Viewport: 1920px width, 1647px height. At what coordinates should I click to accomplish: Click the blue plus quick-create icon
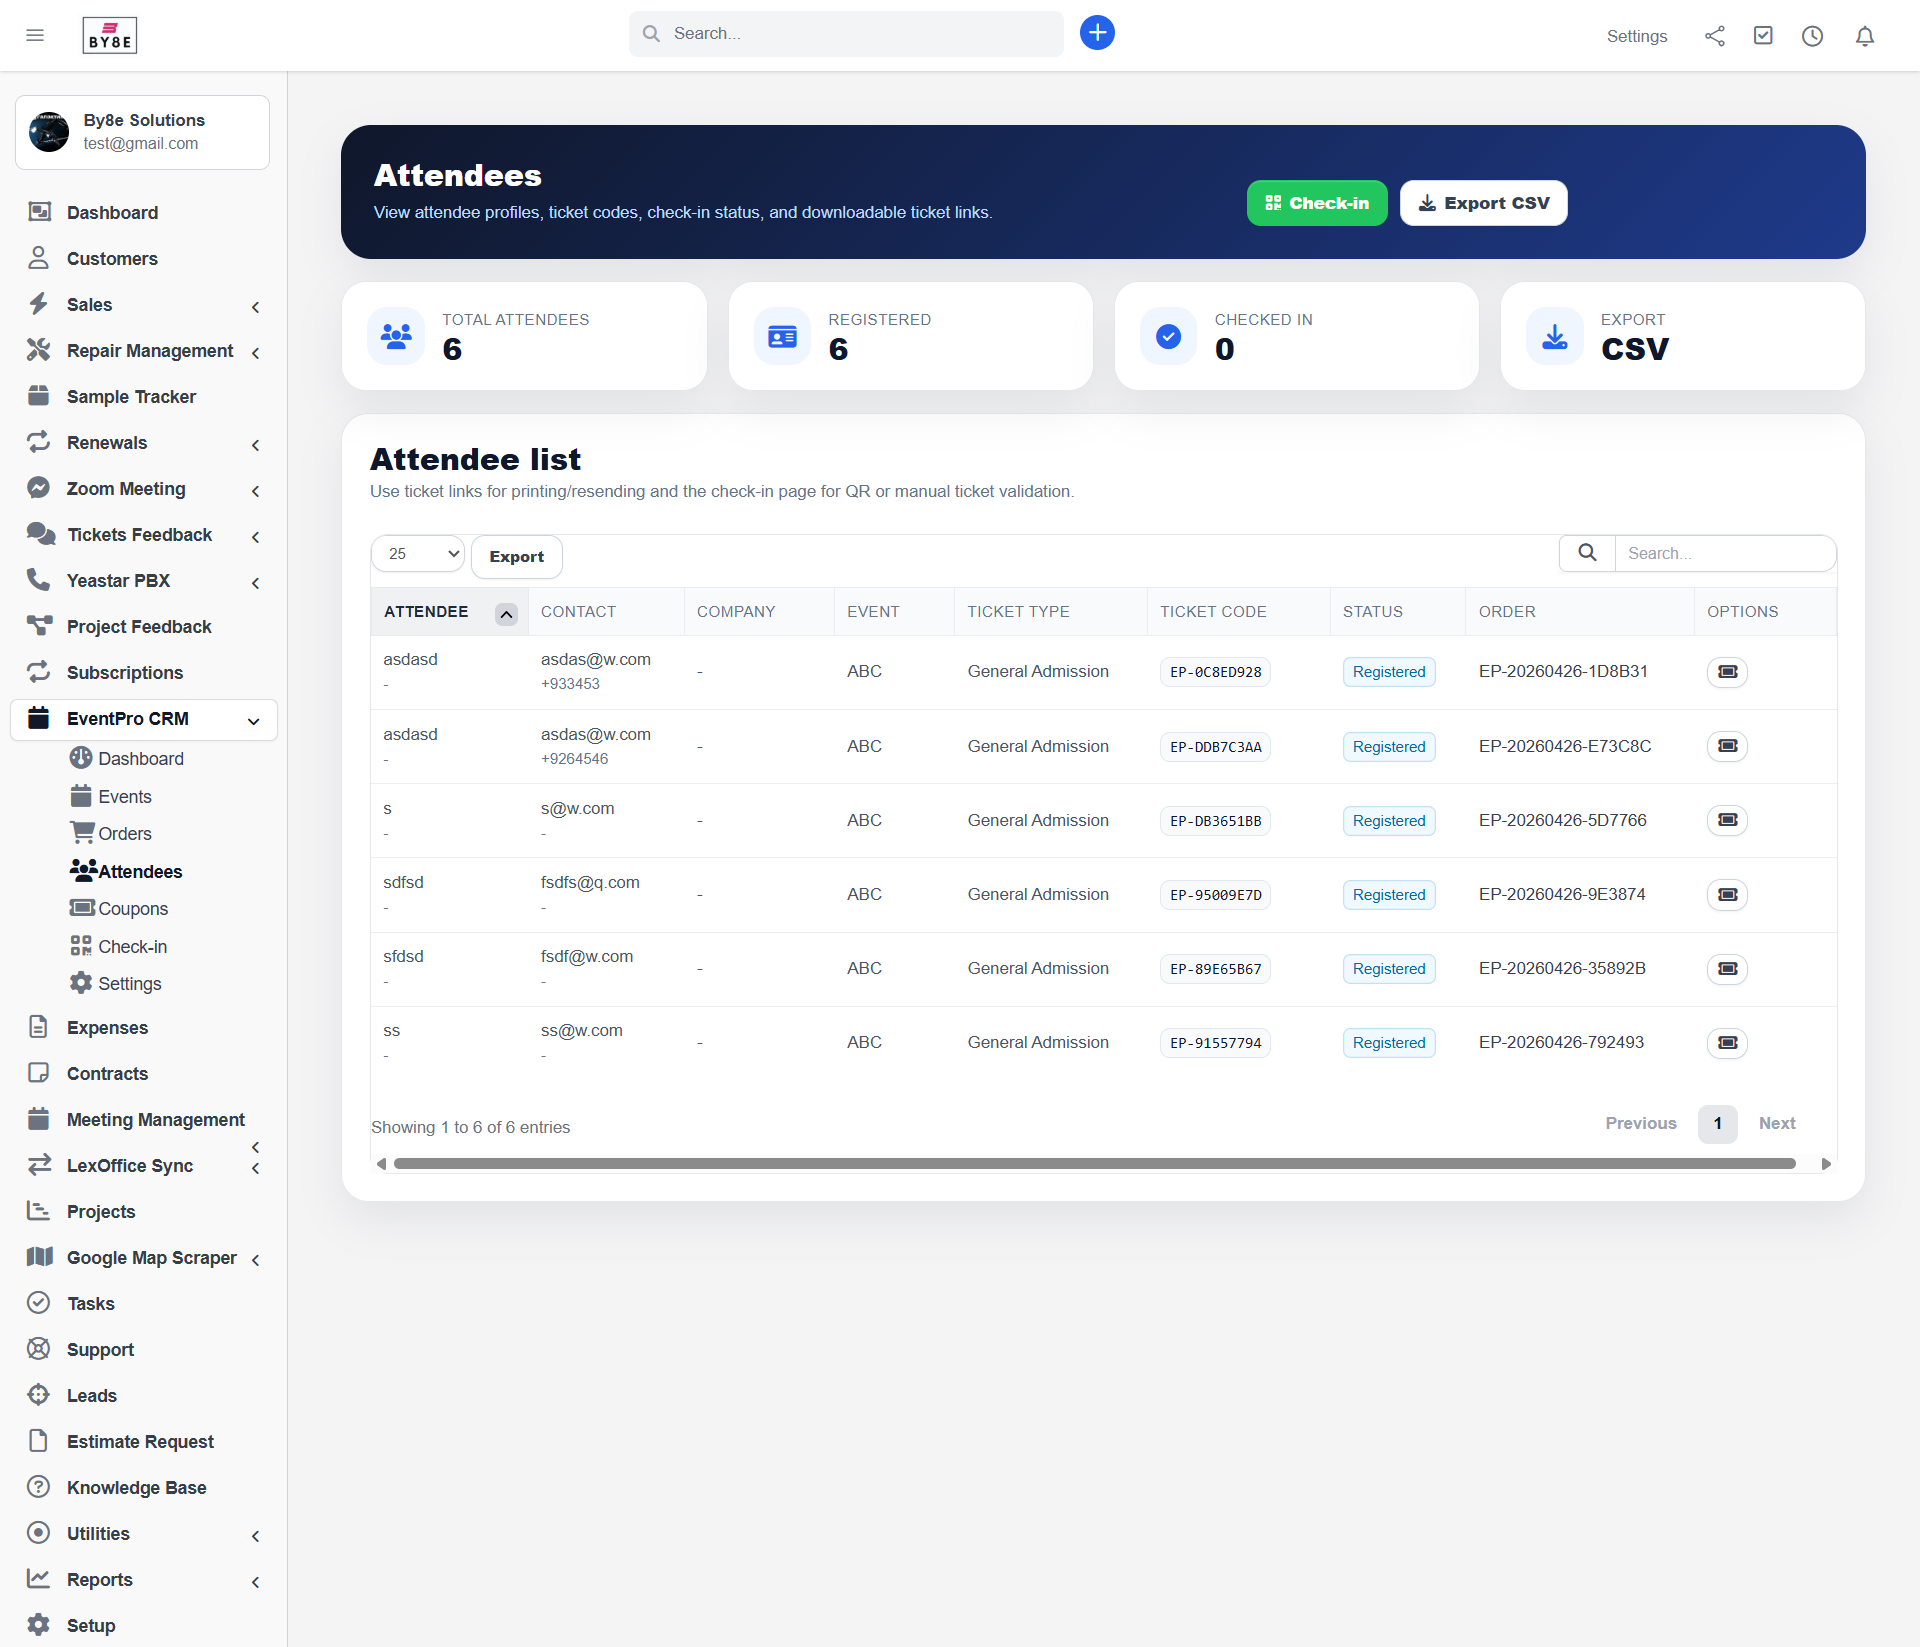click(1097, 33)
